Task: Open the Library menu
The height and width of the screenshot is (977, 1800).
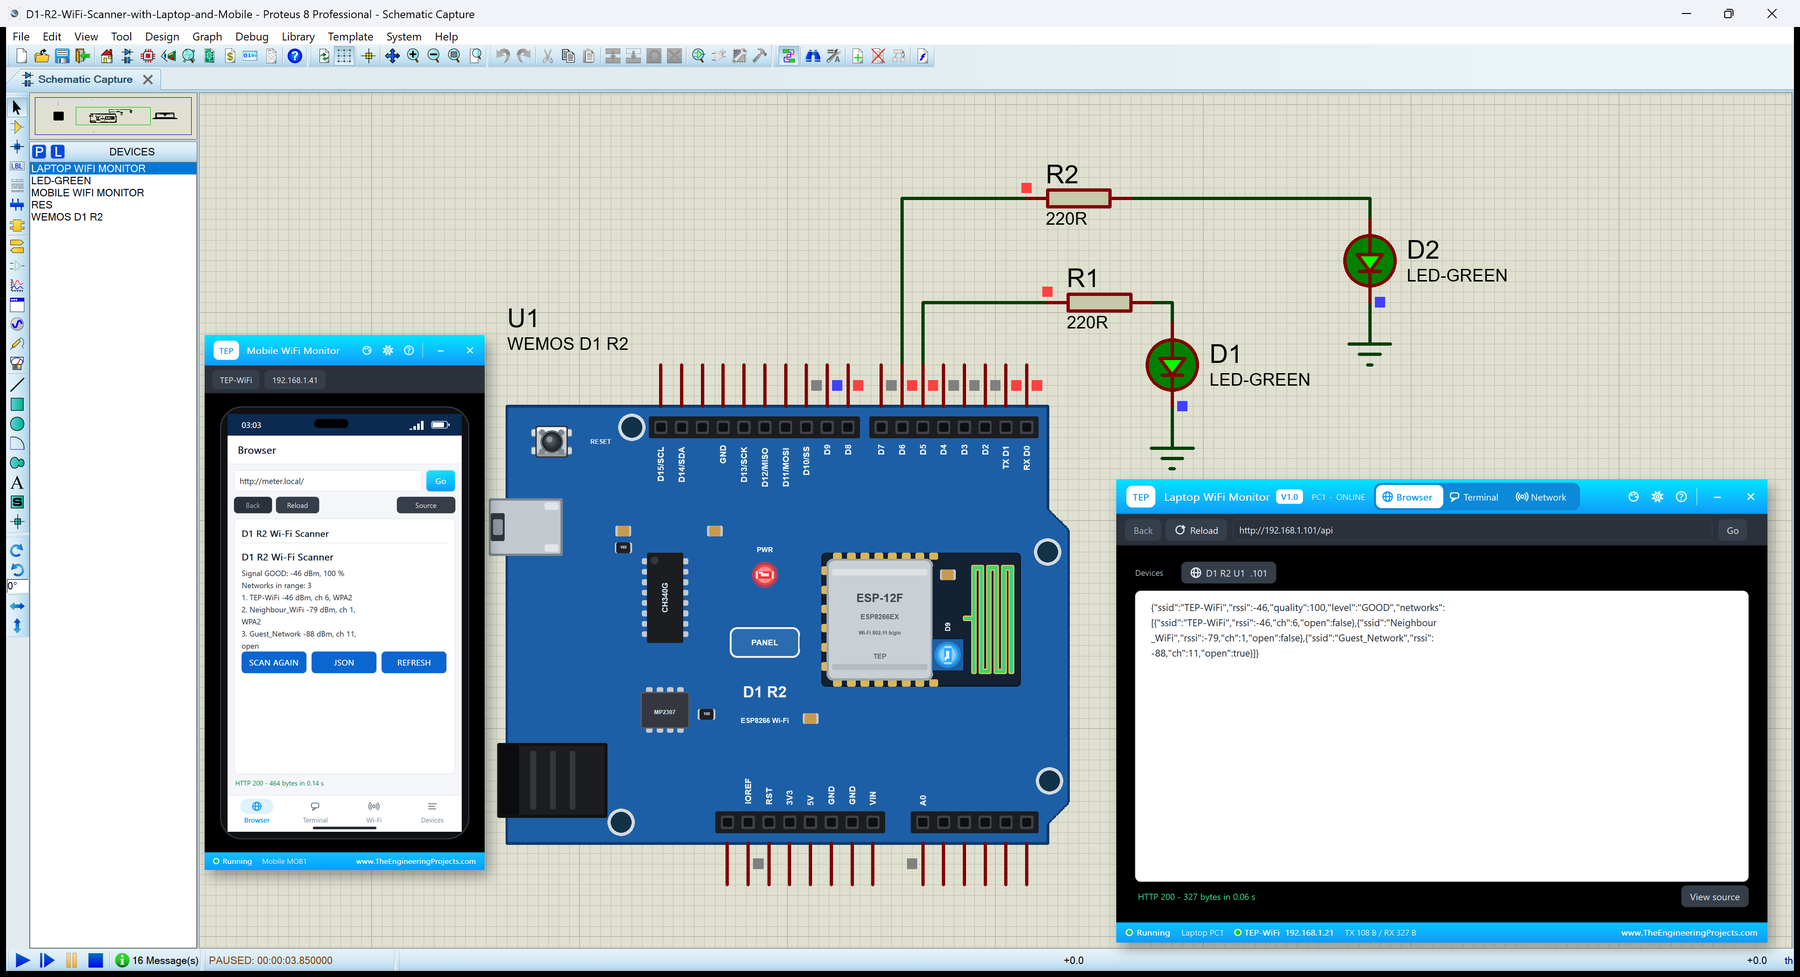Action: [298, 37]
